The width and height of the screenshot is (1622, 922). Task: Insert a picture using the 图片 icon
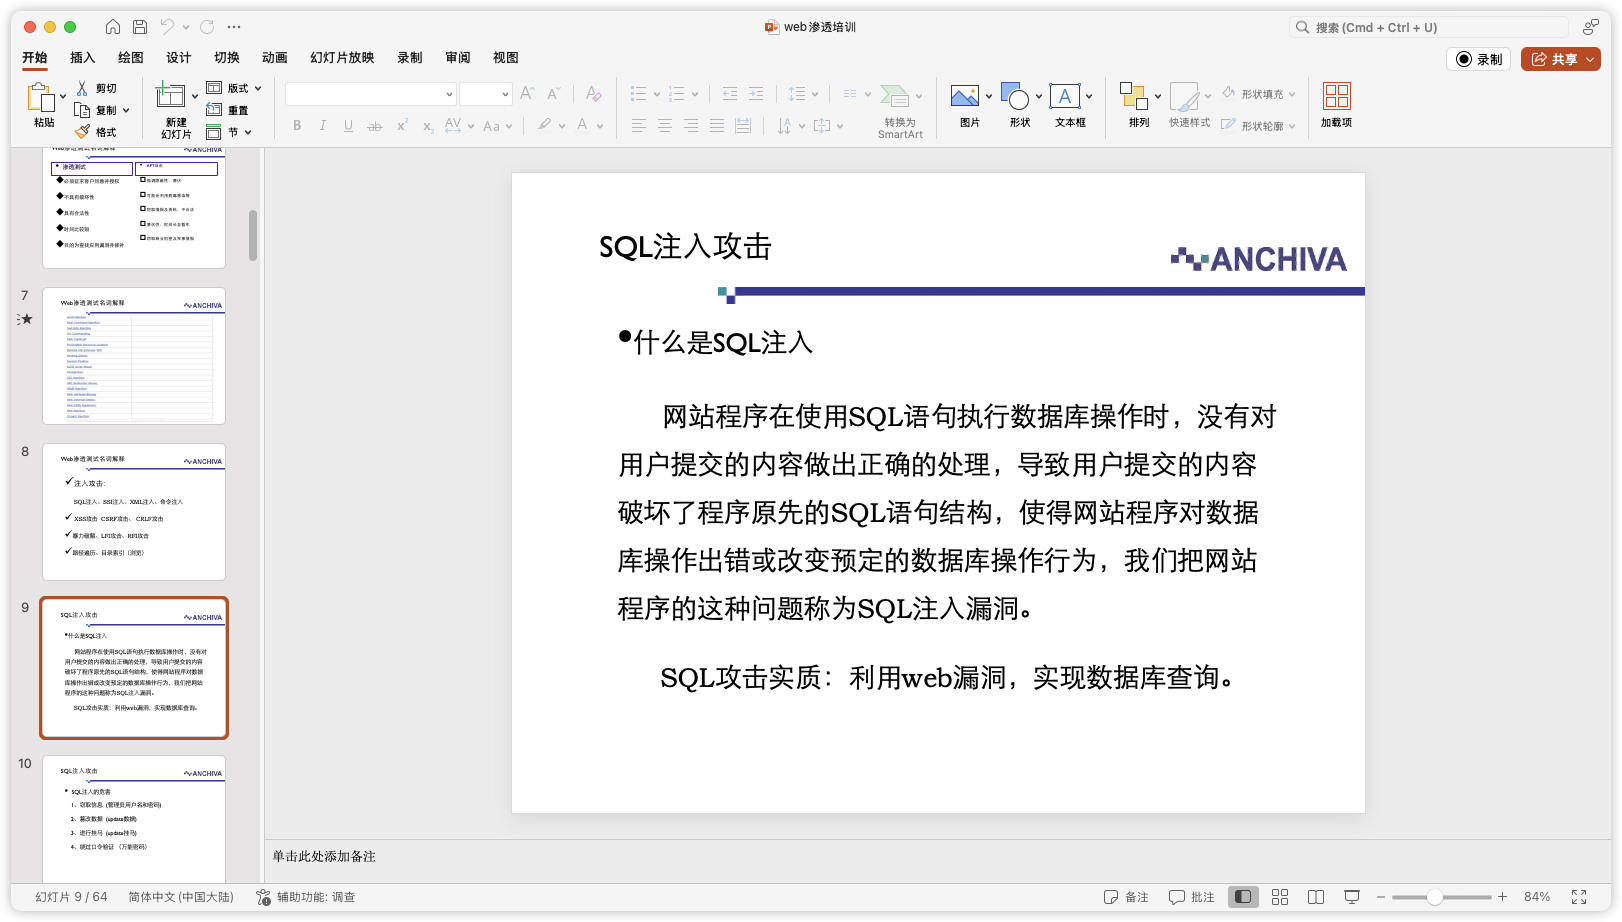[x=964, y=97]
